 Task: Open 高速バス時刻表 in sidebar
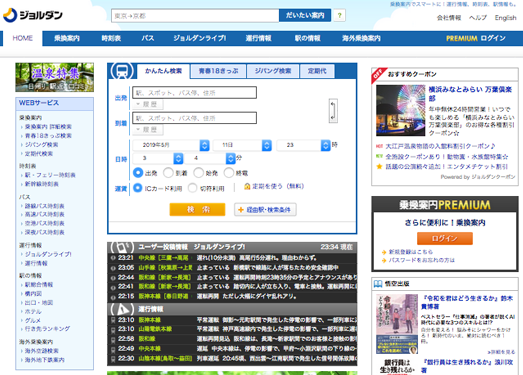(44, 214)
